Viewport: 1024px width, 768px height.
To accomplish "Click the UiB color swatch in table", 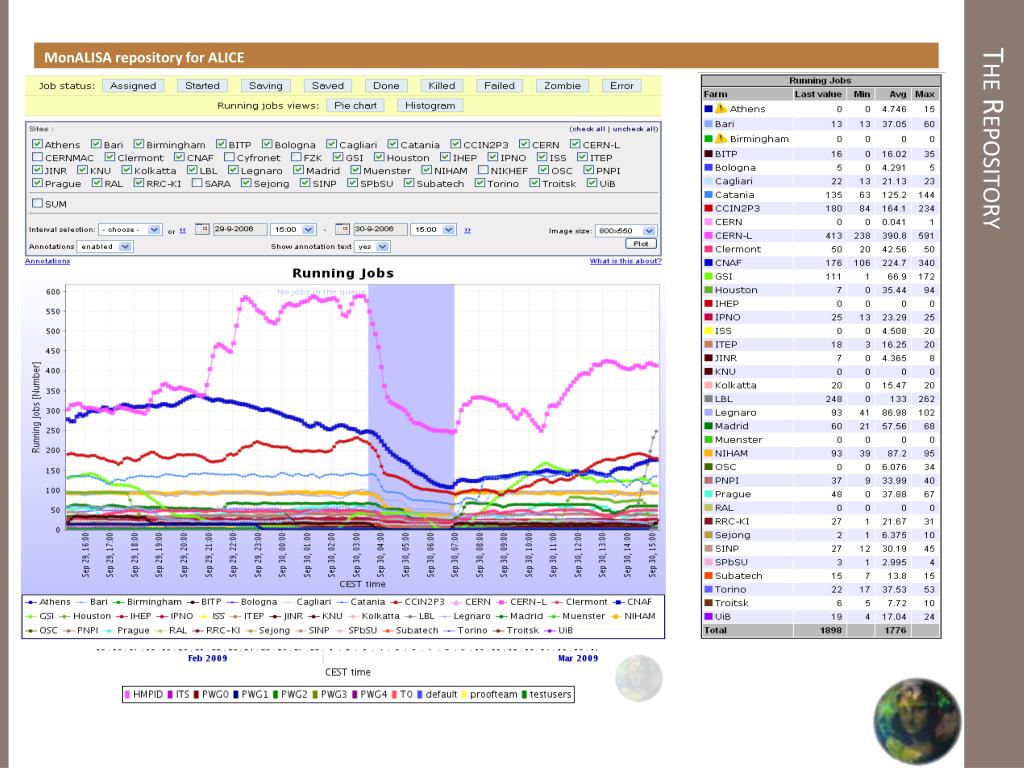I will click(709, 616).
